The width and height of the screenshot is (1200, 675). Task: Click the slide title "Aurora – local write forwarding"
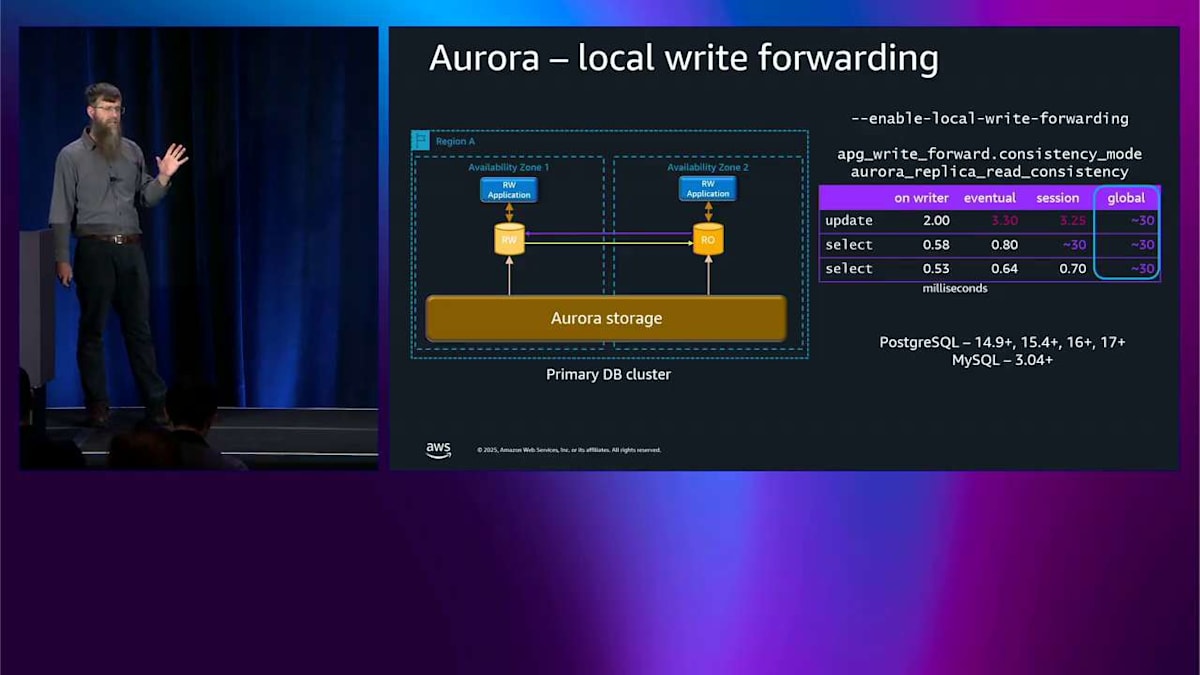tap(683, 58)
